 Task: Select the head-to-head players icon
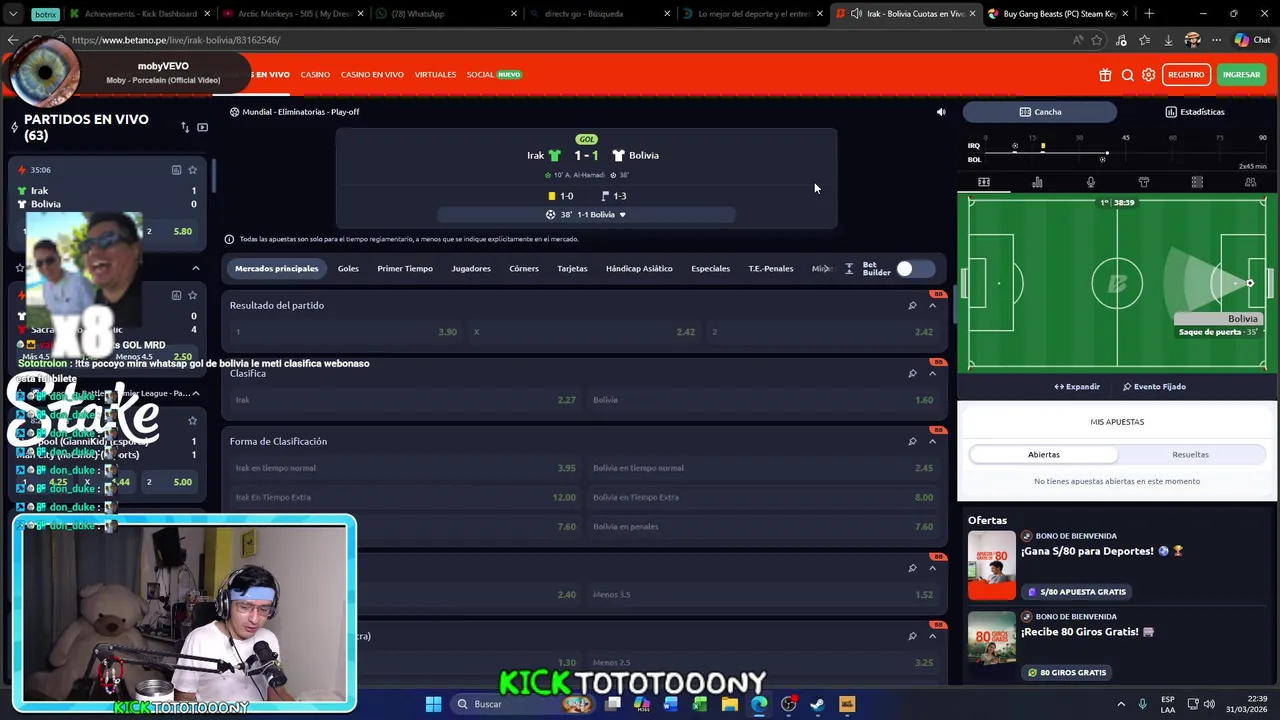tap(1250, 182)
